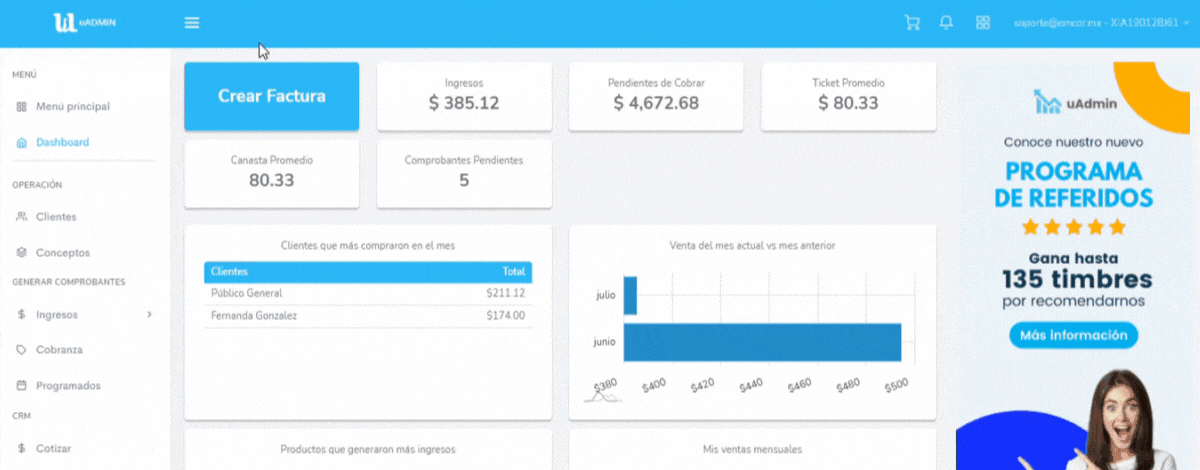This screenshot has width=1200, height=470.
Task: Select the Fernanda Gonzalez row
Action: pyautogui.click(x=368, y=316)
